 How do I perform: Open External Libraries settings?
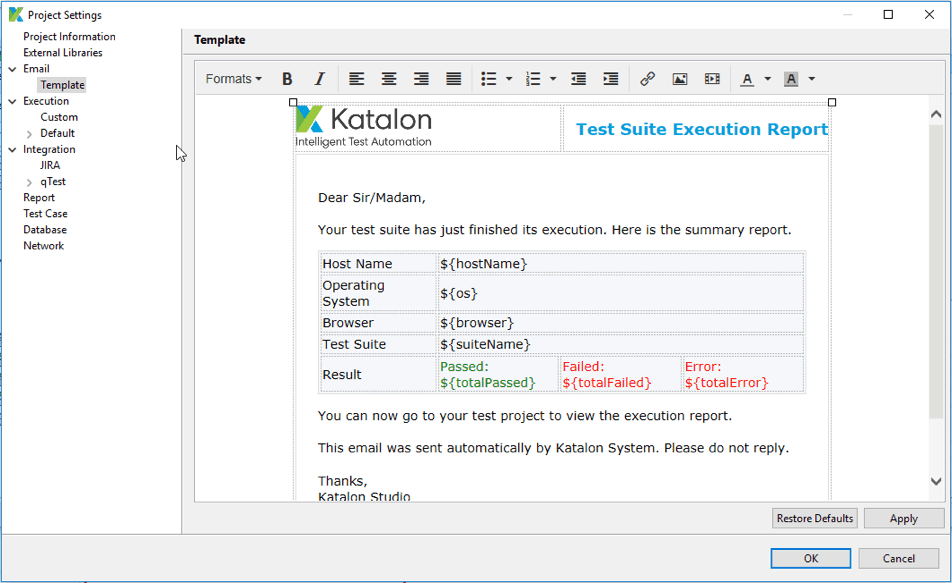[63, 53]
